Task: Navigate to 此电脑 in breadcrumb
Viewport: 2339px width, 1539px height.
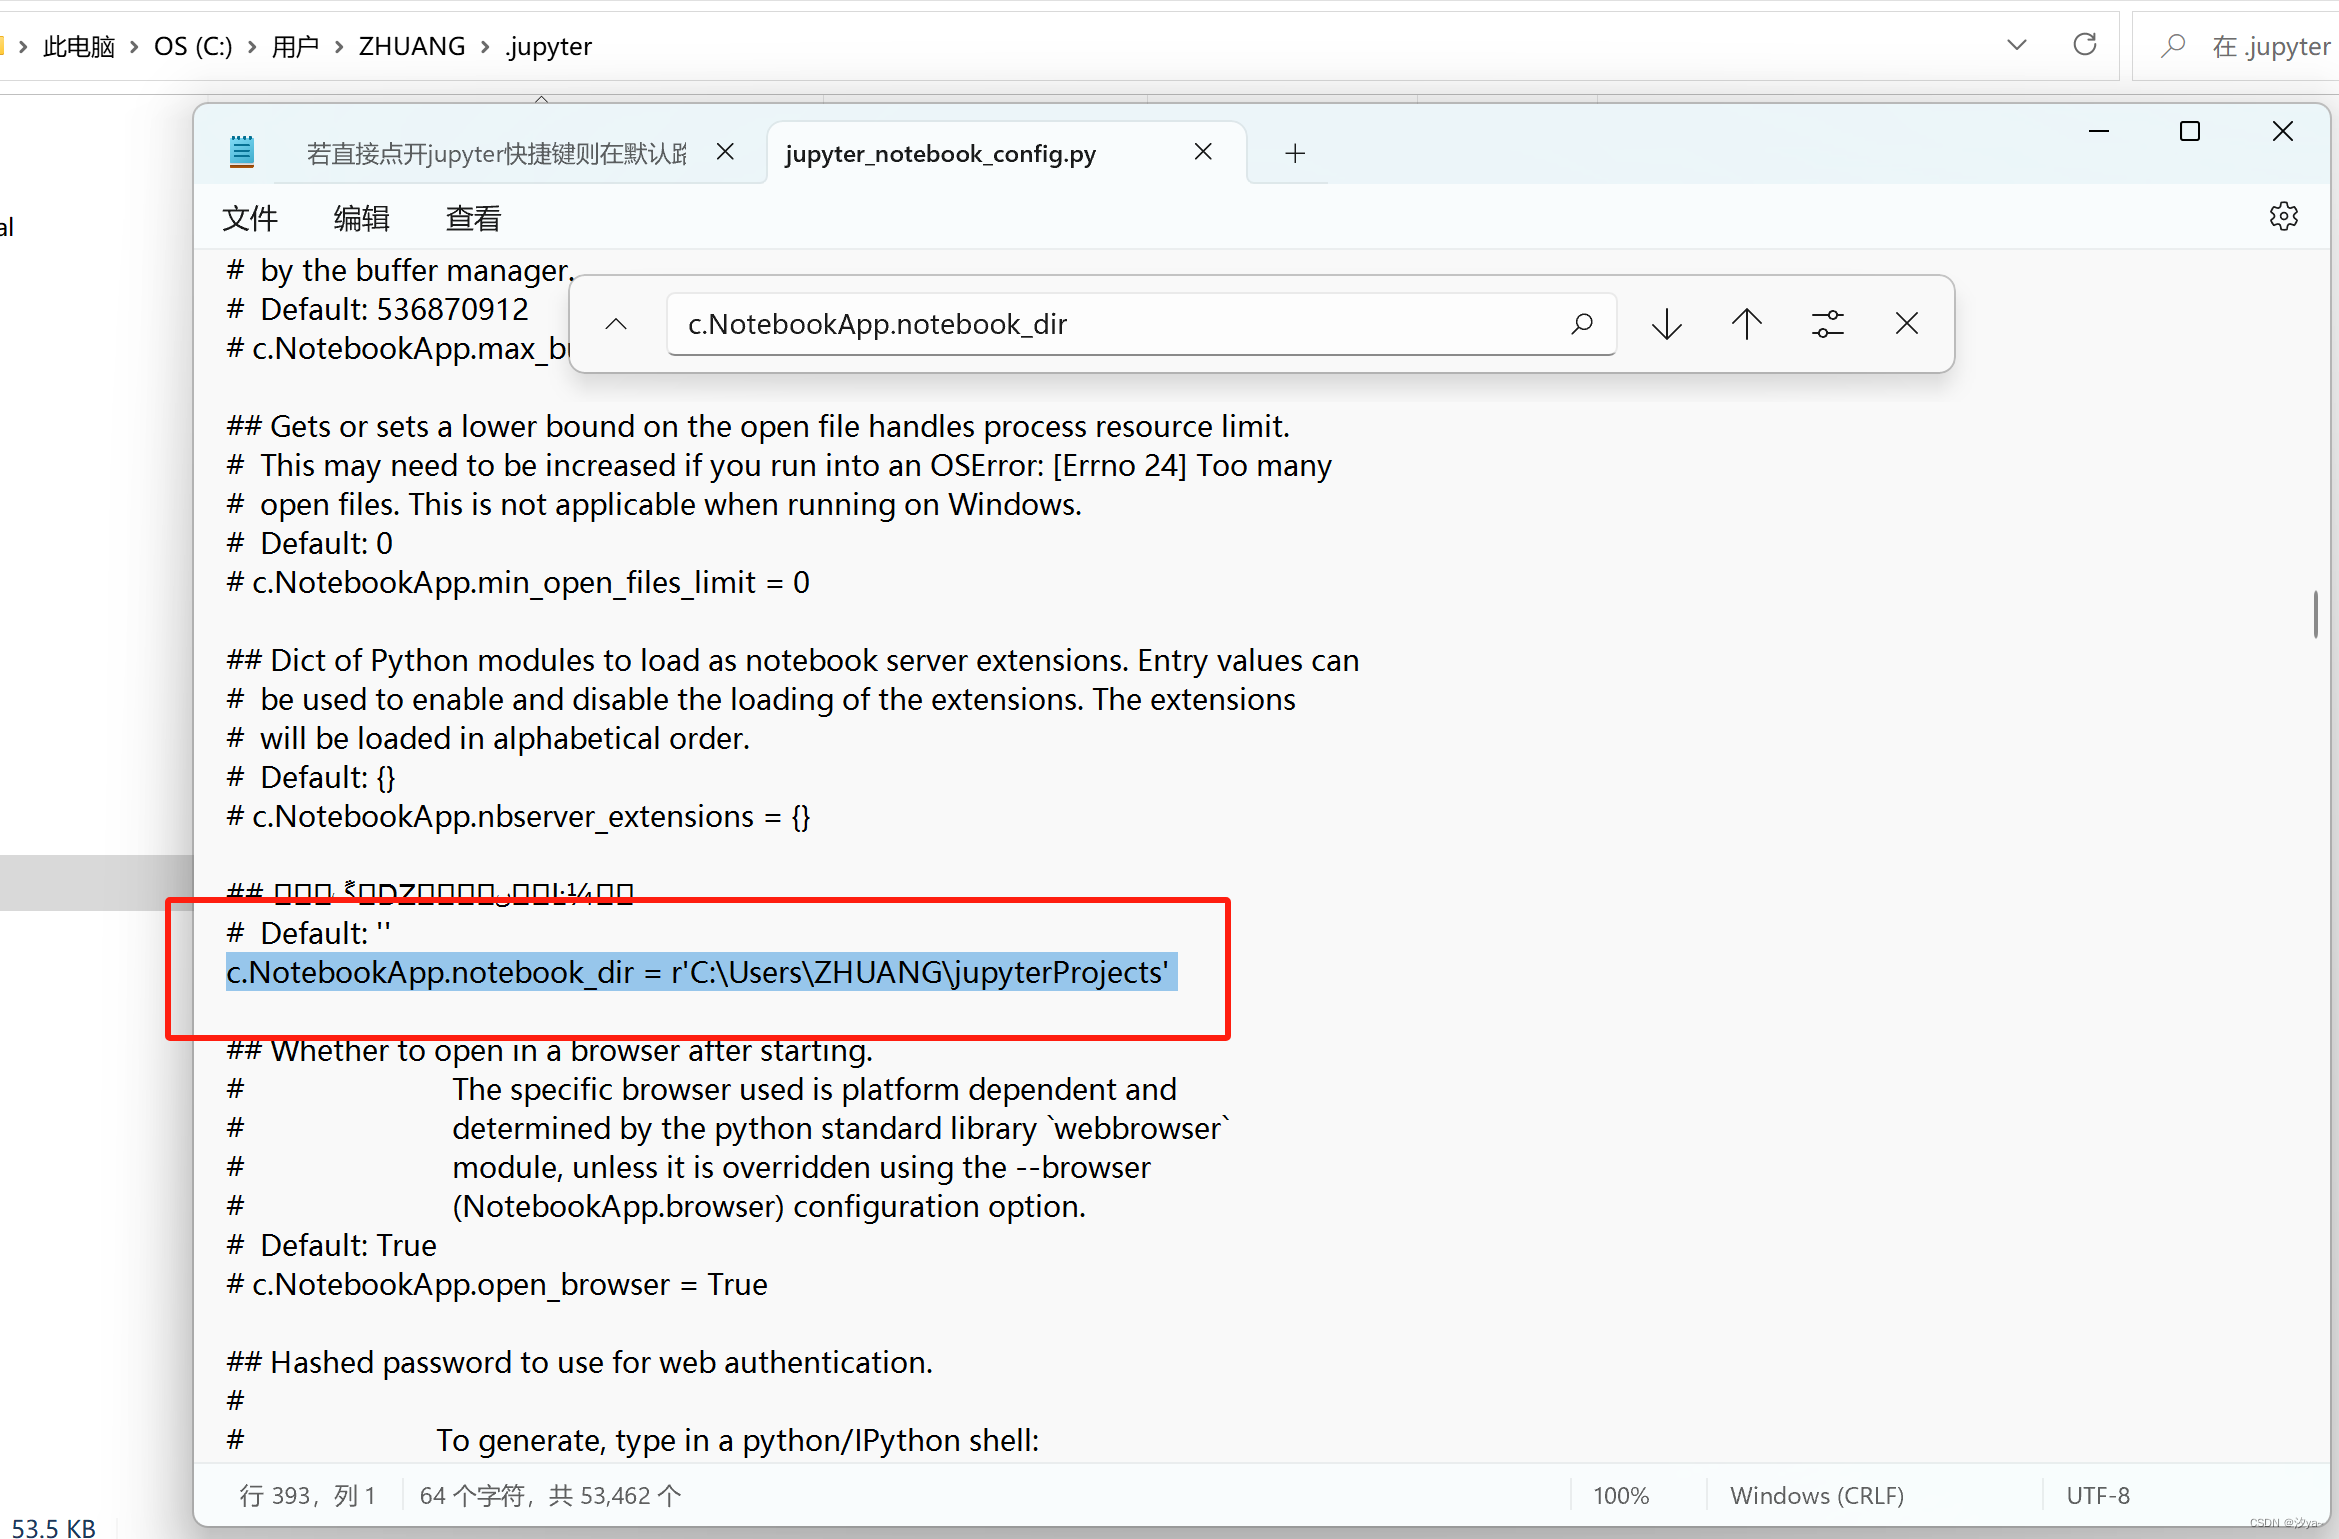Action: (79, 46)
